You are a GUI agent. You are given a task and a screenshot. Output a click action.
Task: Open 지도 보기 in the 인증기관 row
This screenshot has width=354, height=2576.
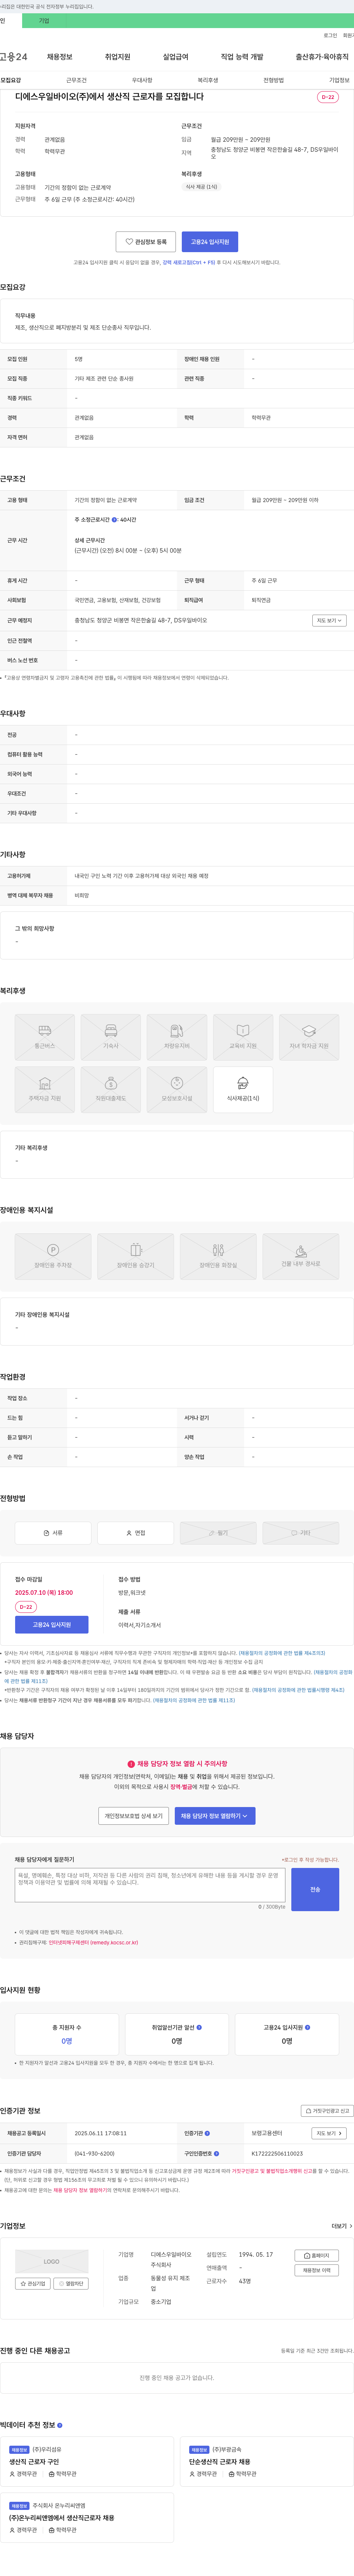[x=329, y=2133]
